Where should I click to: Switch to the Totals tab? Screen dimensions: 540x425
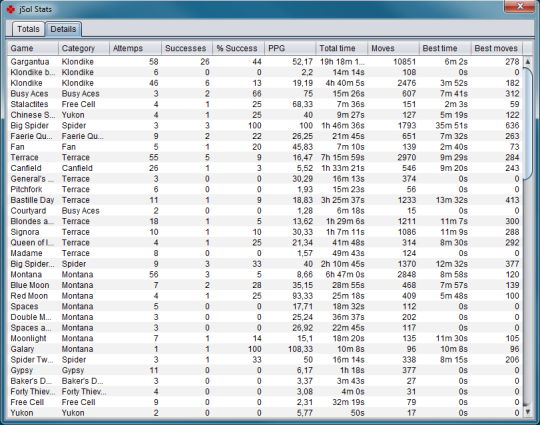28,29
